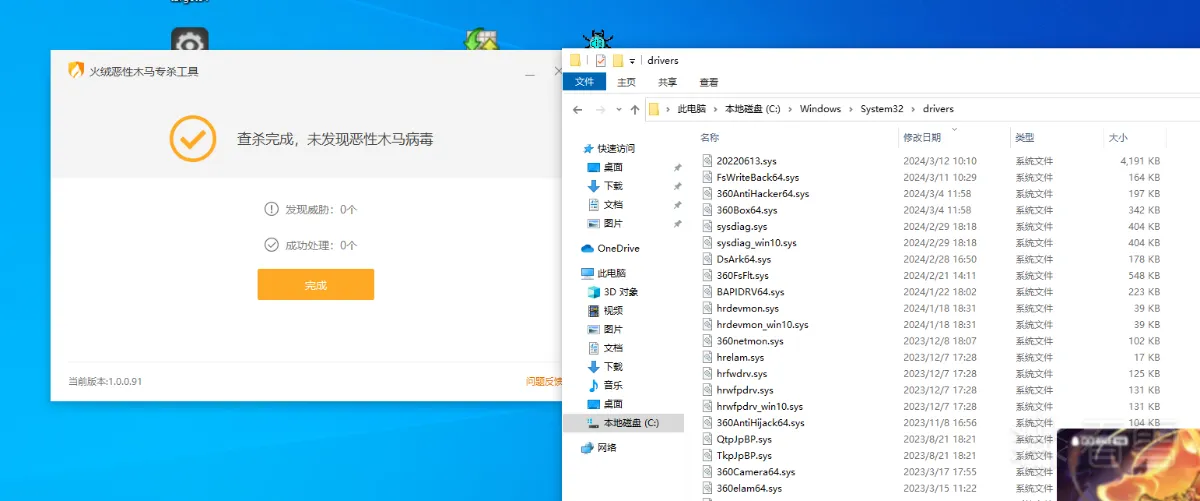Viewport: 1200px width, 501px height.
Task: Click 此电脑 in the address breadcrumb
Action: [x=691, y=109]
